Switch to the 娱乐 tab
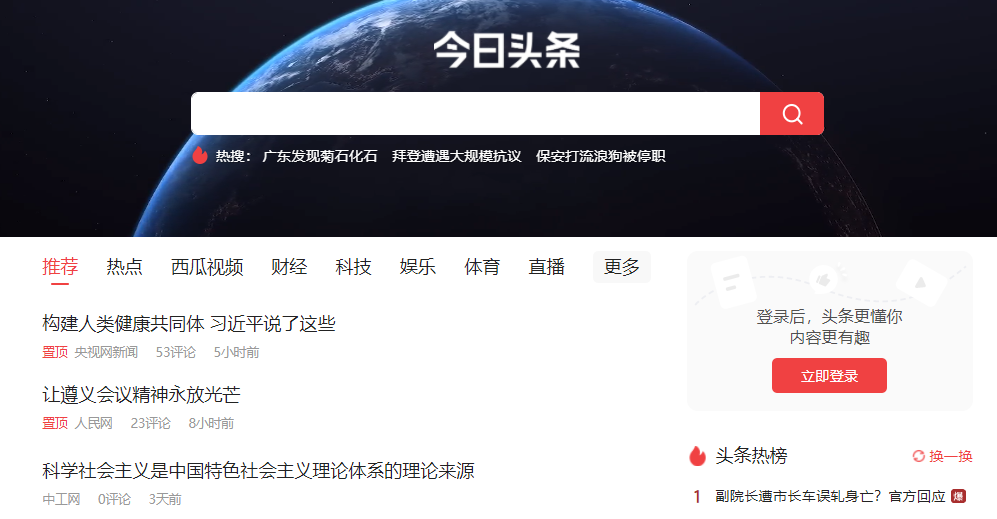The image size is (997, 519). (x=418, y=266)
